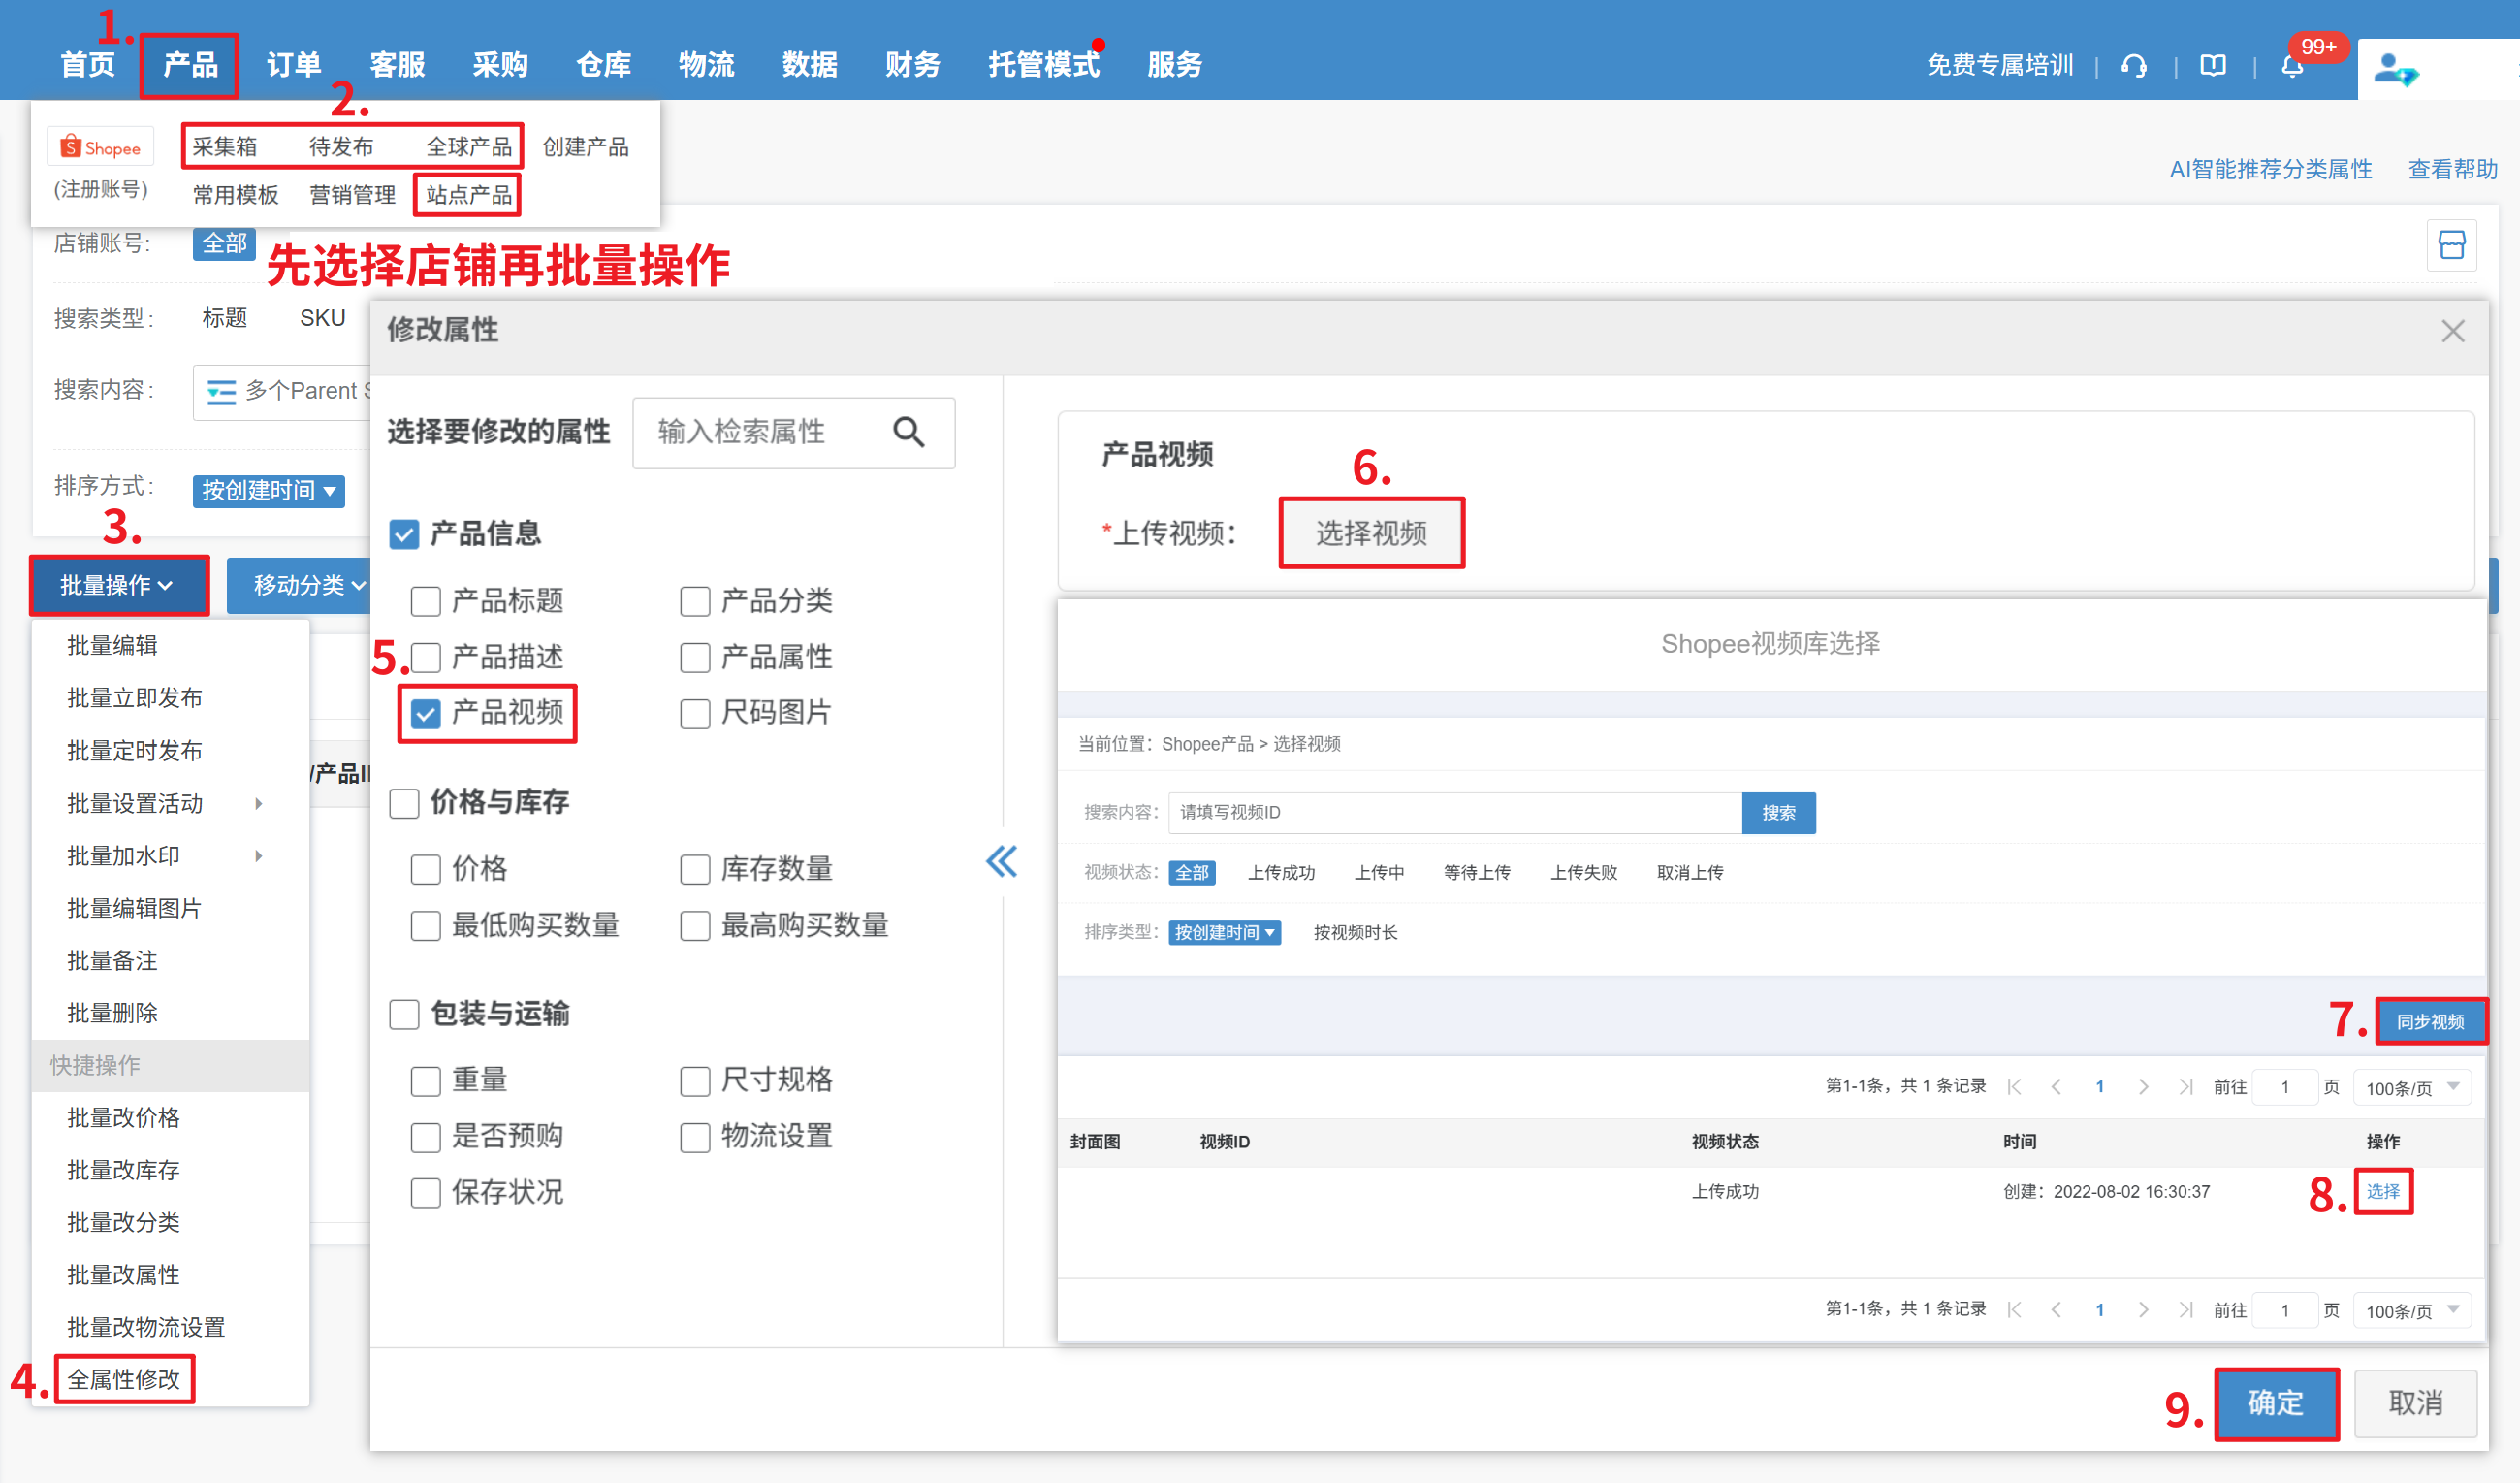Screen dimensions: 2520x1483
Task: Click the 选择视频 button
Action: (x=1371, y=533)
